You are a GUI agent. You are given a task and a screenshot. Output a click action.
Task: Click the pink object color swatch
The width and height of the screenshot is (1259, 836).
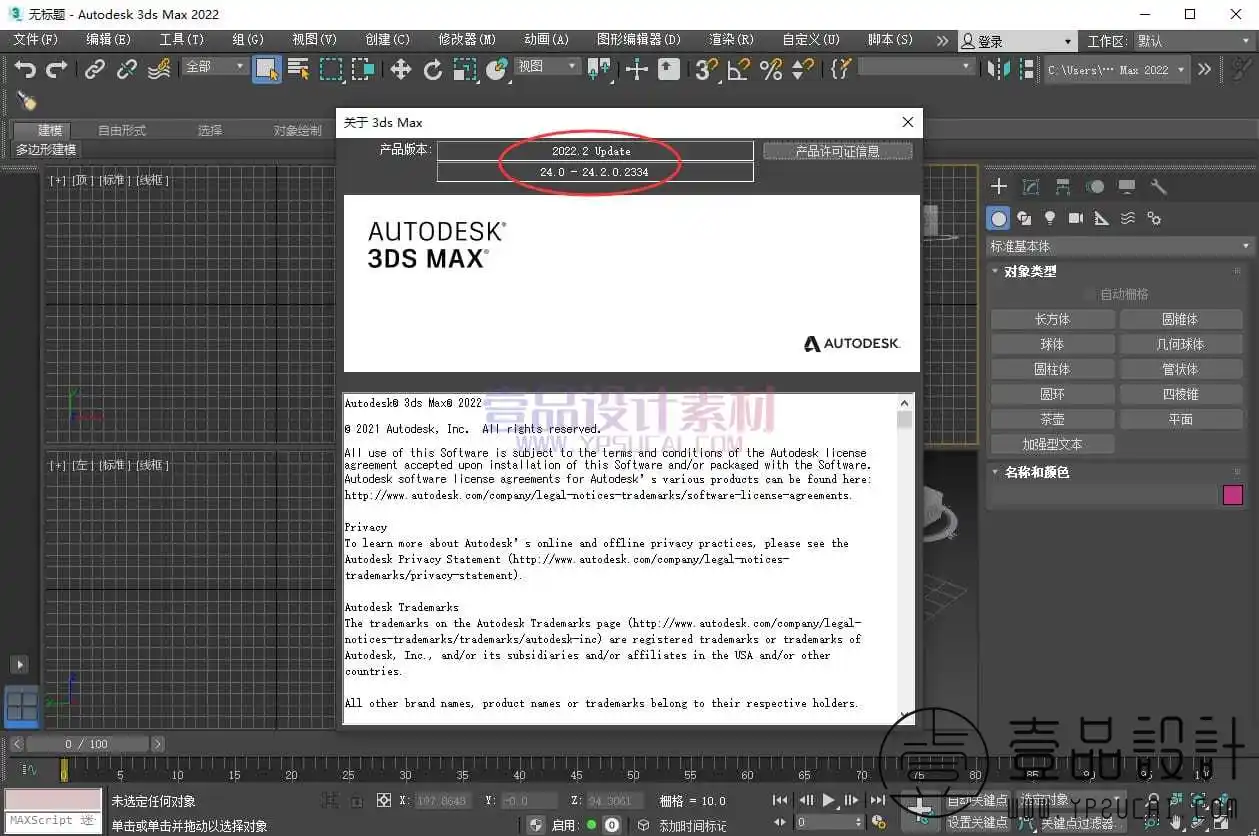1233,495
